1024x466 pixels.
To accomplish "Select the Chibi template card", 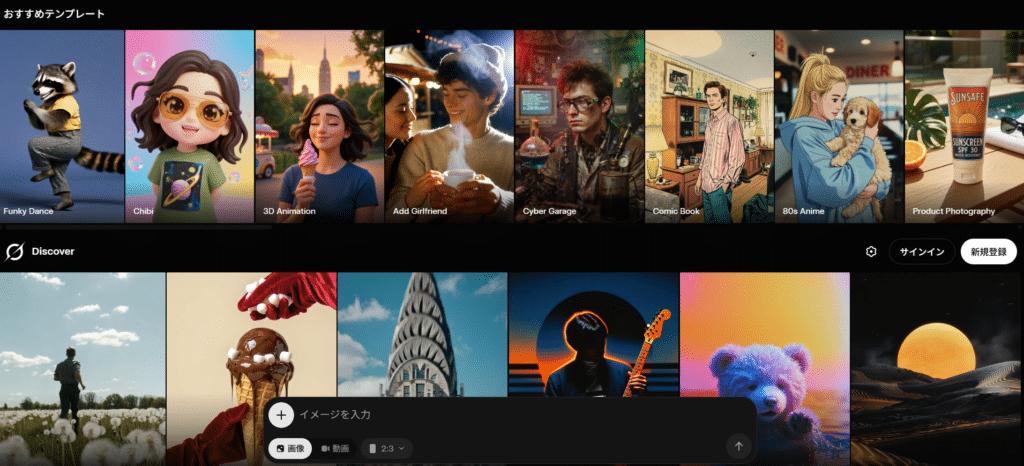I will point(190,125).
